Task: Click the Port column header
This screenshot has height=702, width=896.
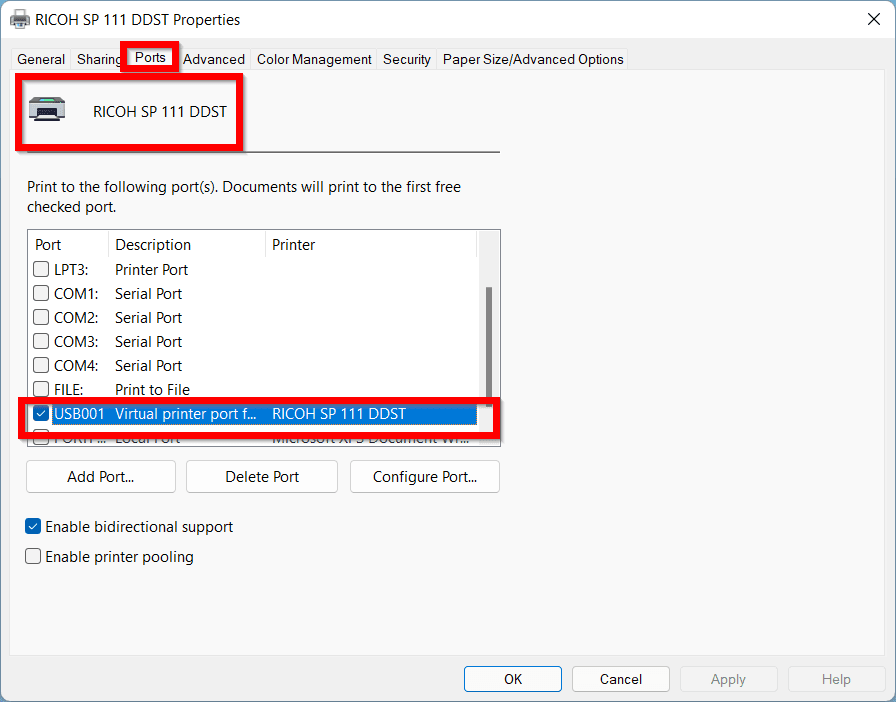Action: 68,245
